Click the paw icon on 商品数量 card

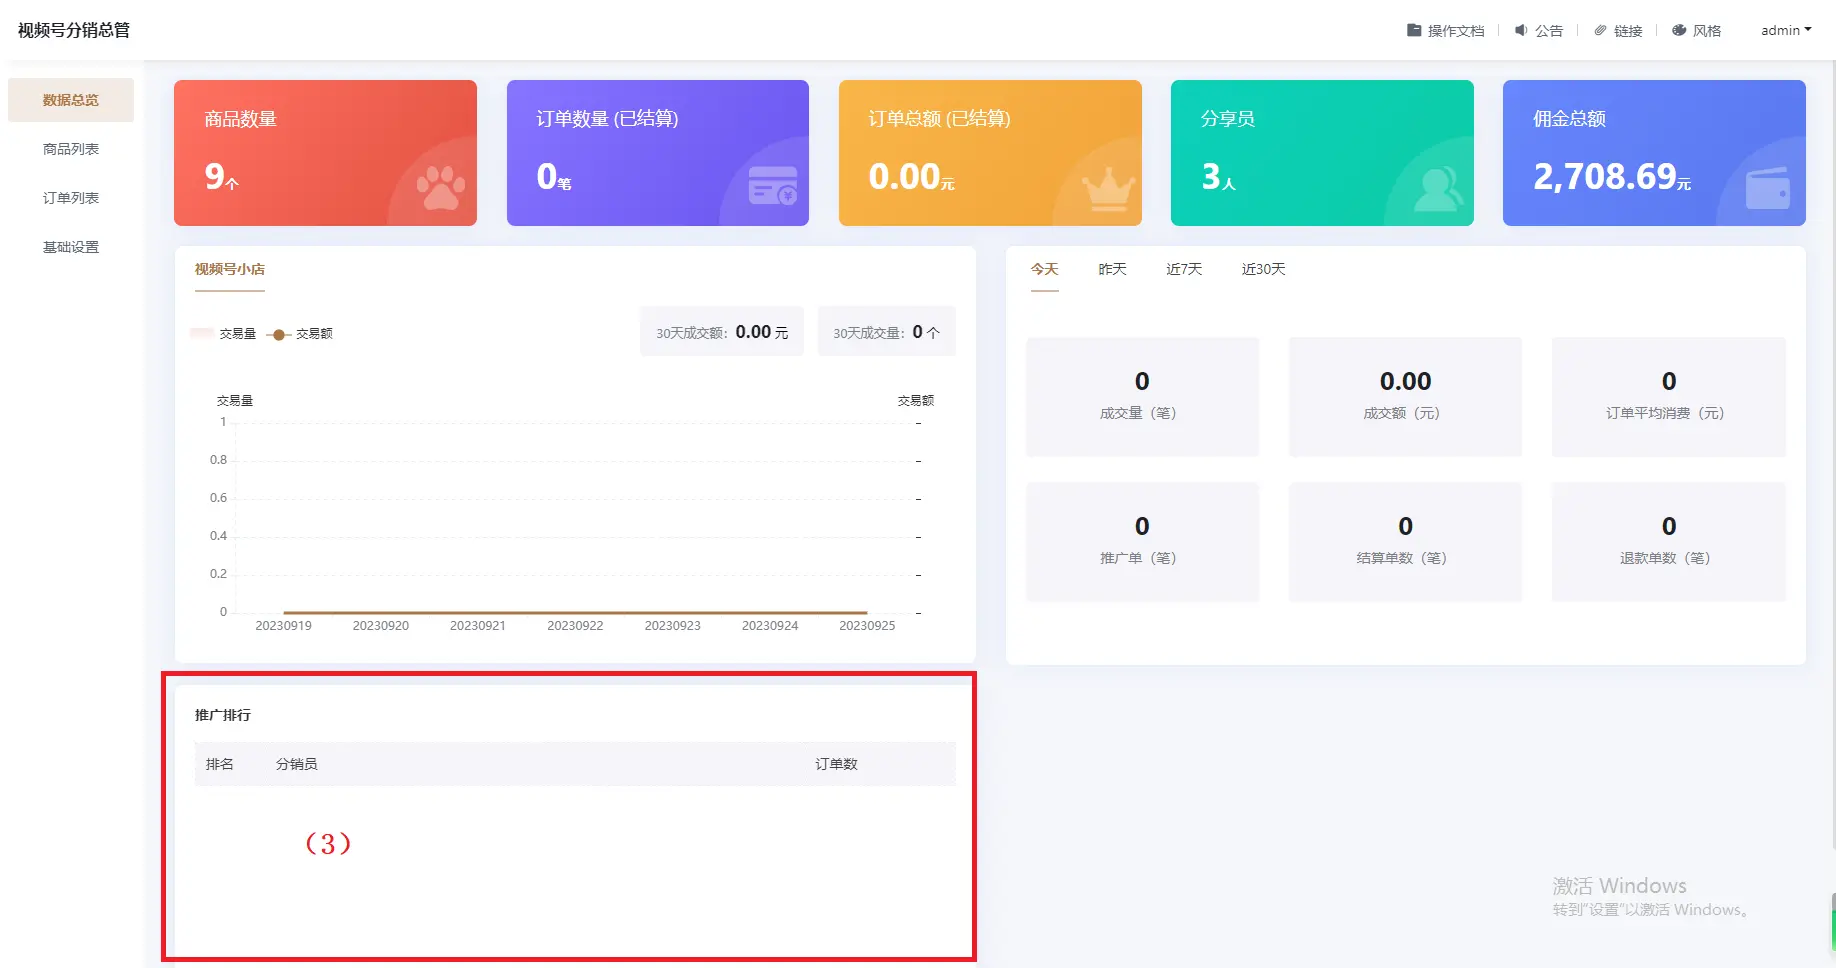click(440, 187)
